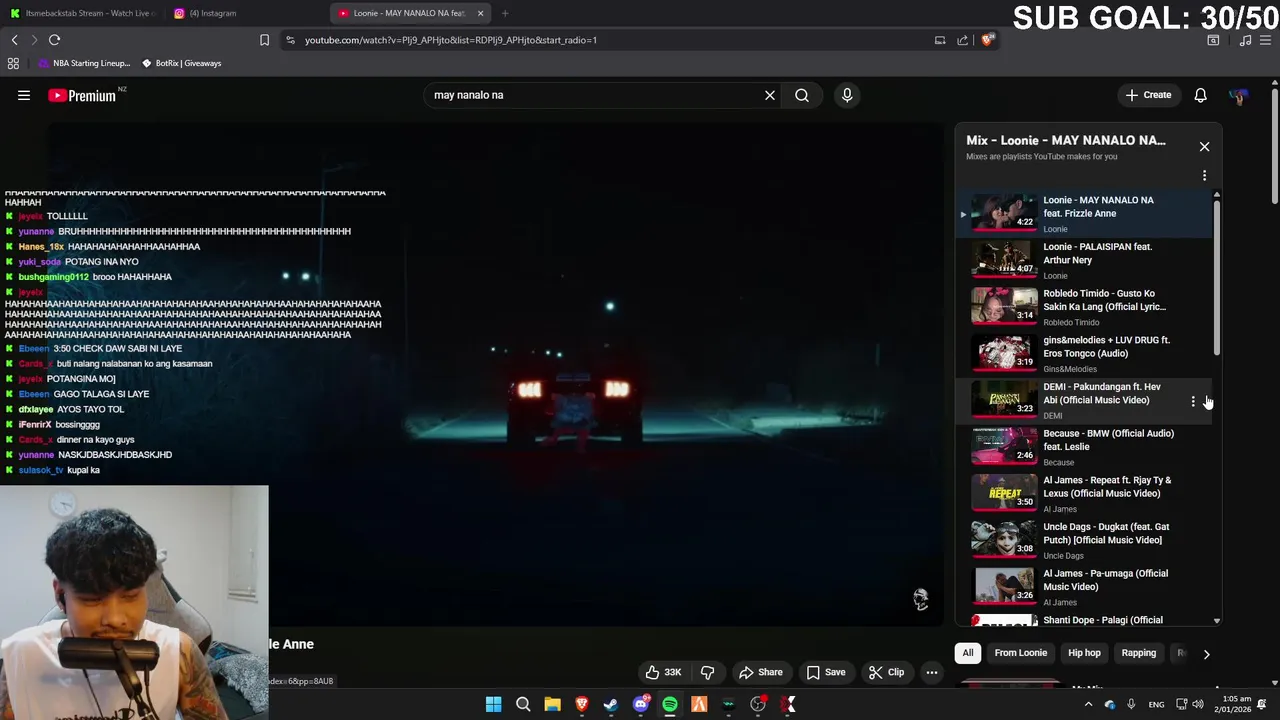Viewport: 1280px width, 720px height.
Task: Select the Hip hop chip
Action: click(1084, 653)
